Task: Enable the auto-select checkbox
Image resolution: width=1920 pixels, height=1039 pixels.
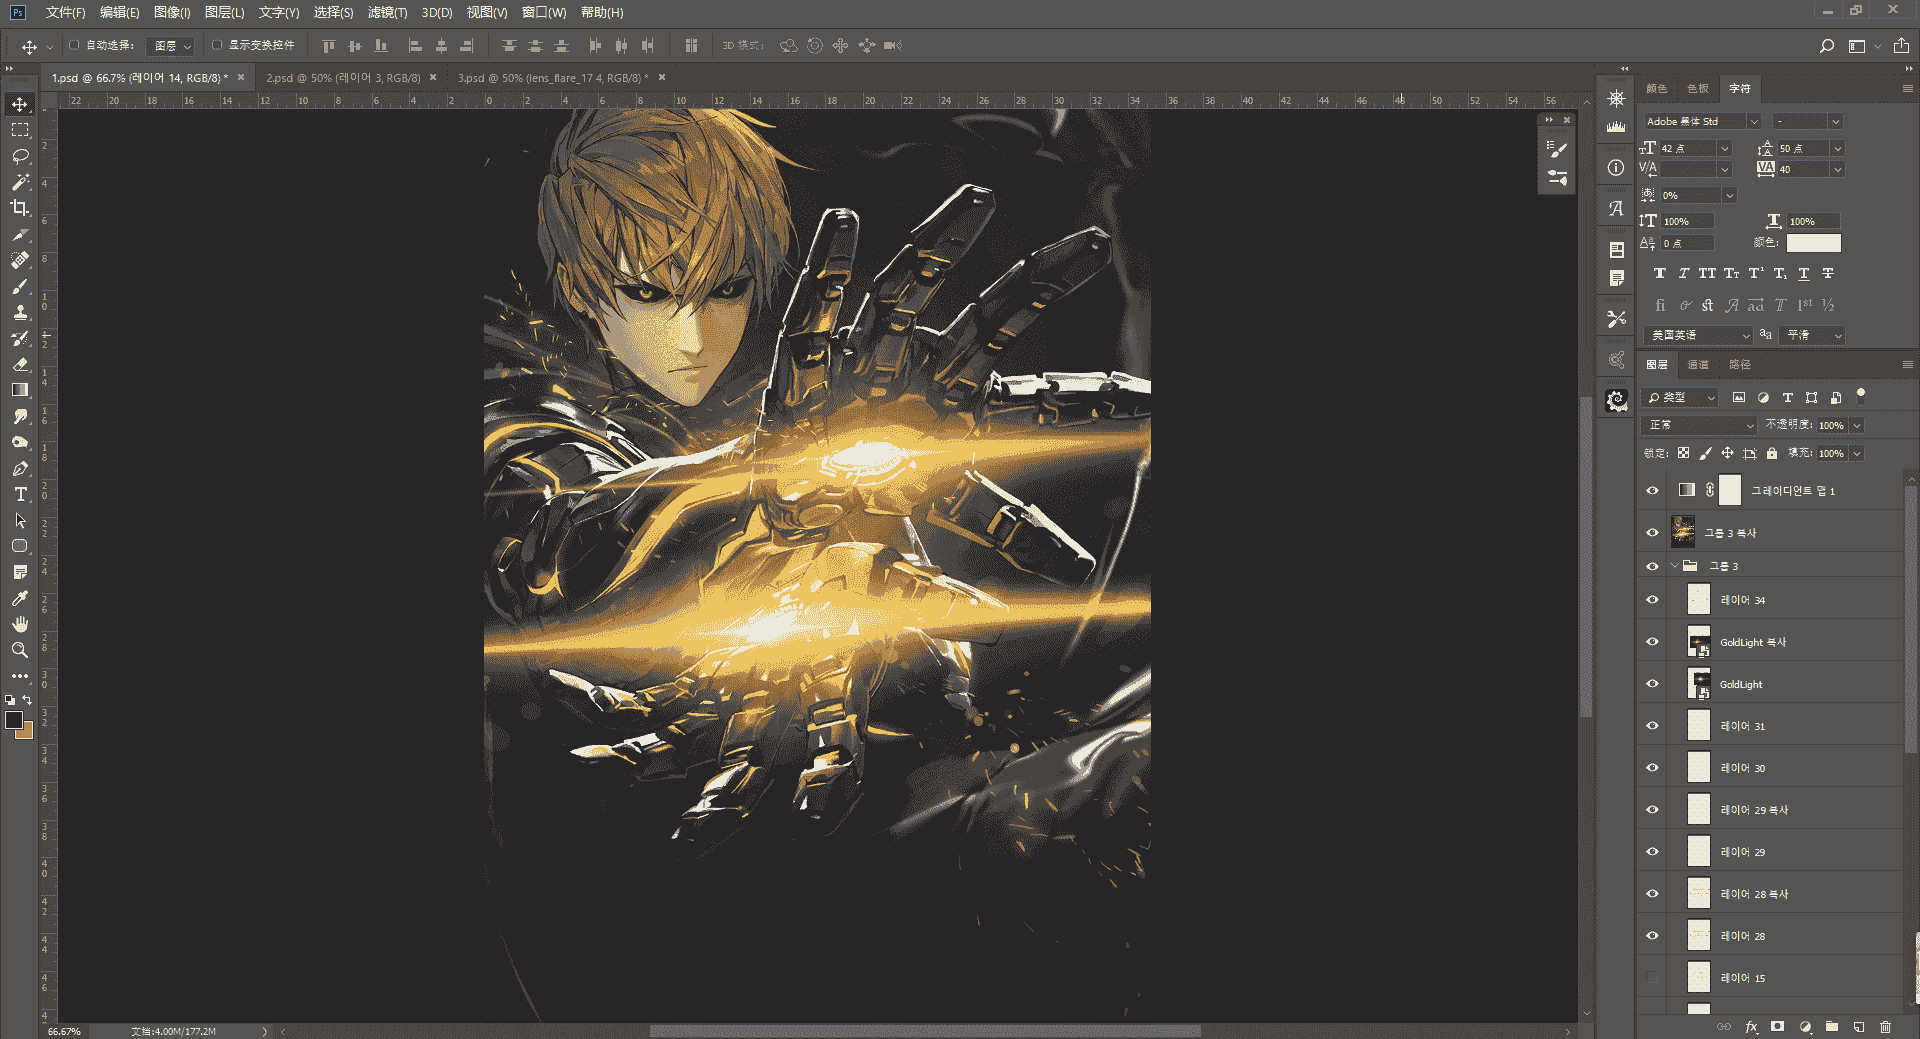Action: pos(74,45)
